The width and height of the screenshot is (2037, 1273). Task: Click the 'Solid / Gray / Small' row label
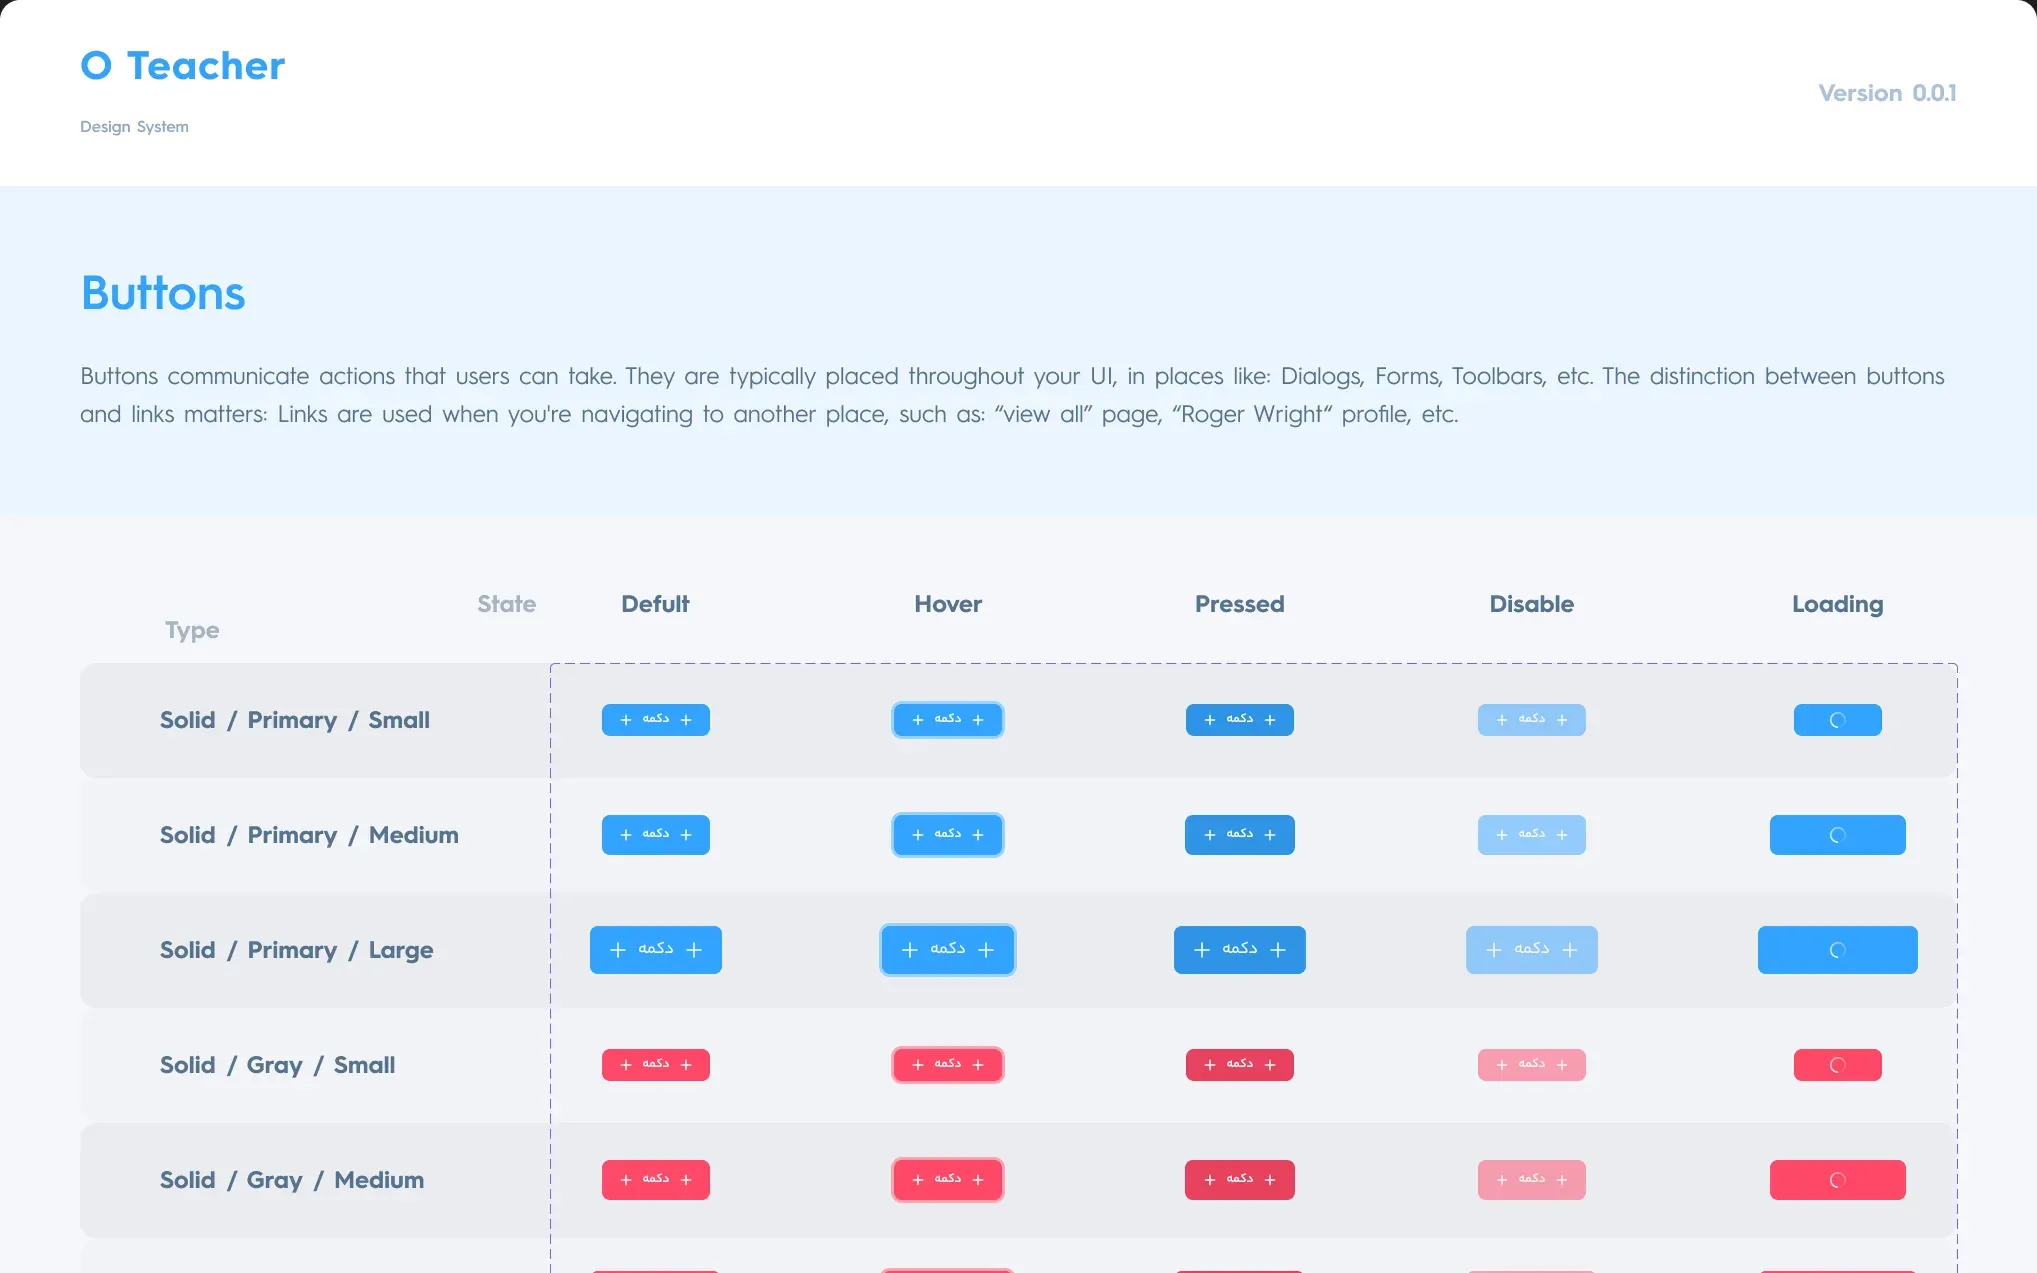[277, 1065]
